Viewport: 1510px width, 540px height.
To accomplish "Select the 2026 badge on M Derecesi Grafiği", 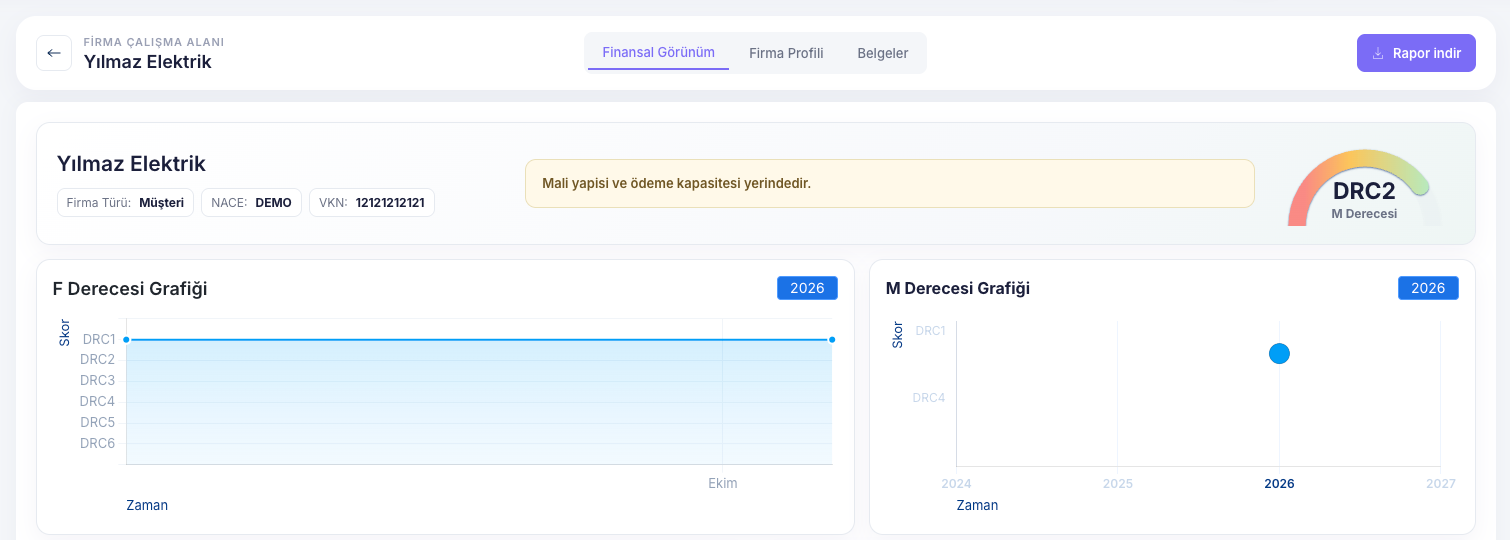I will pos(1428,288).
